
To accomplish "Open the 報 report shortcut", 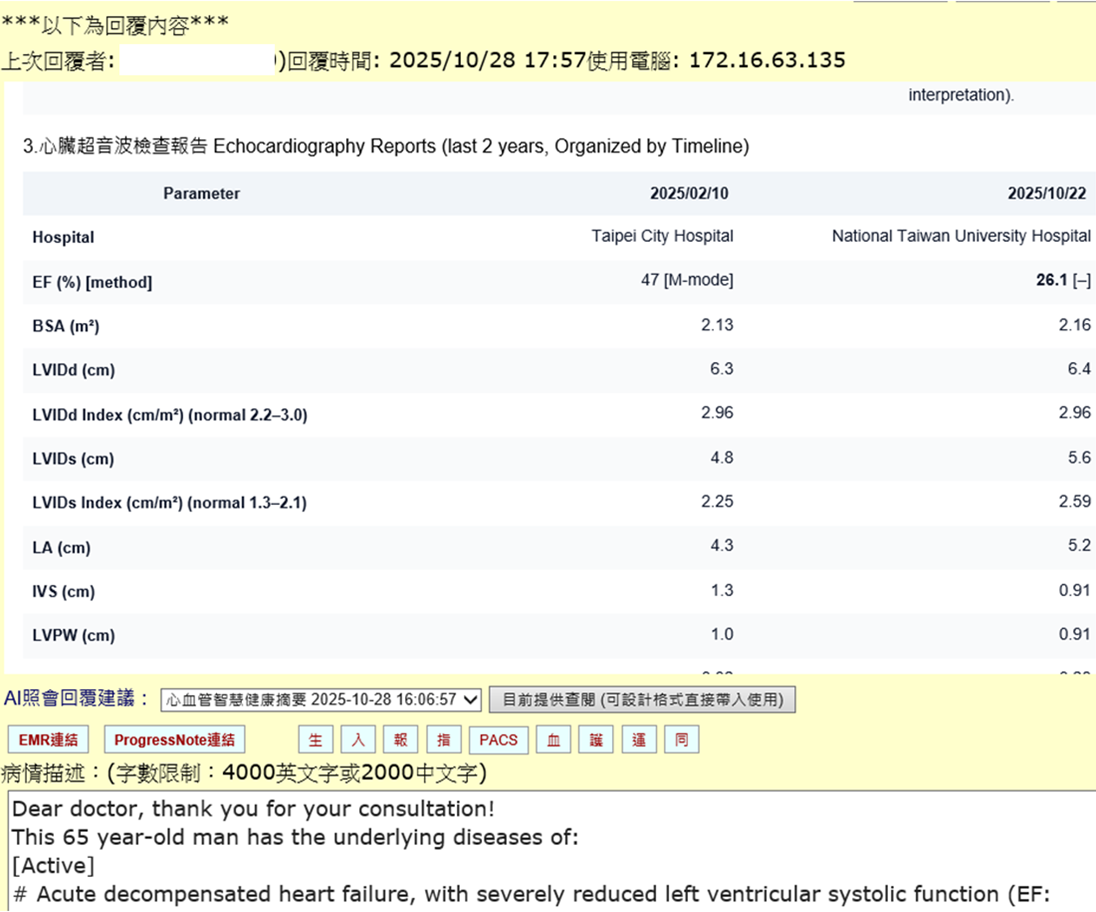I will point(401,740).
